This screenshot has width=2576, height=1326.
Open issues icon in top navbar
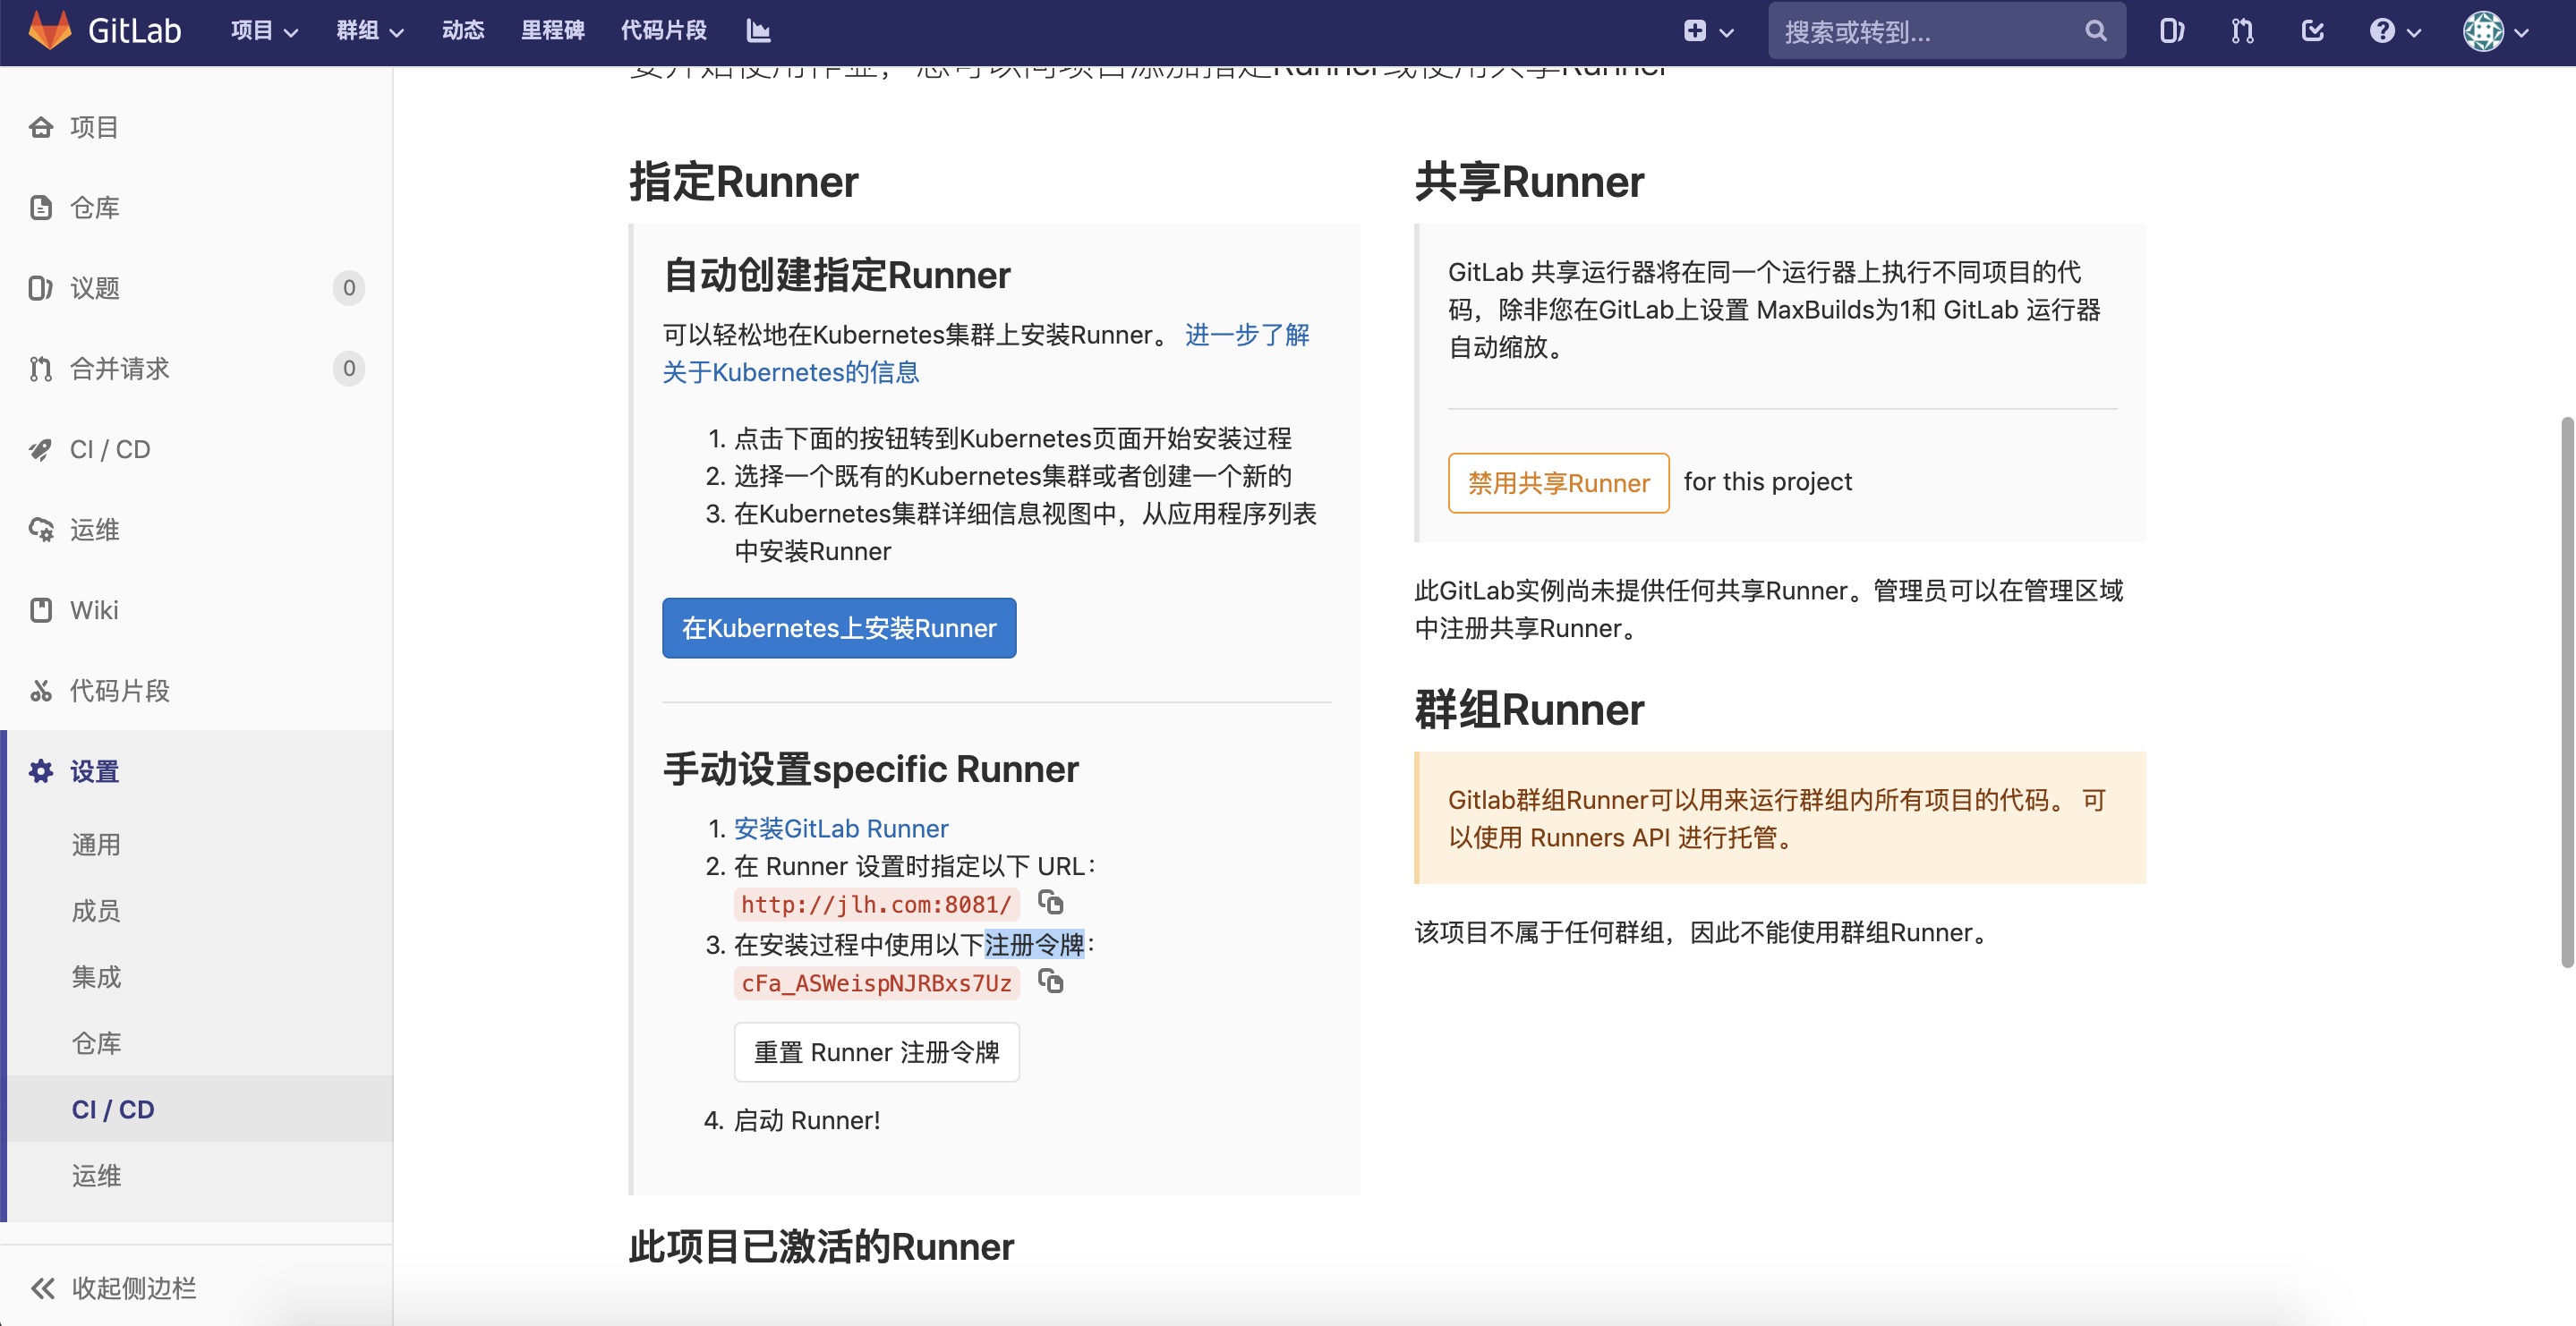2171,31
